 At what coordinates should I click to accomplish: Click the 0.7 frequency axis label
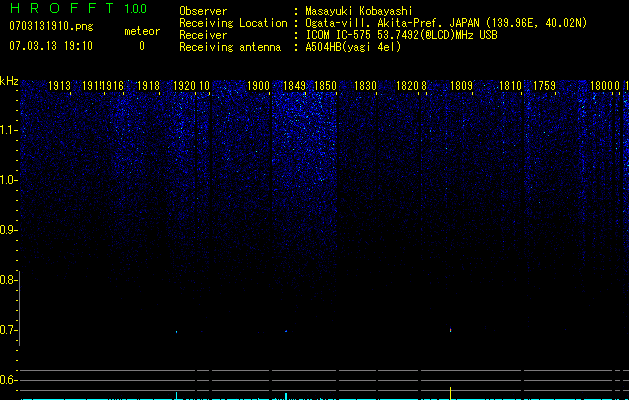pos(8,330)
